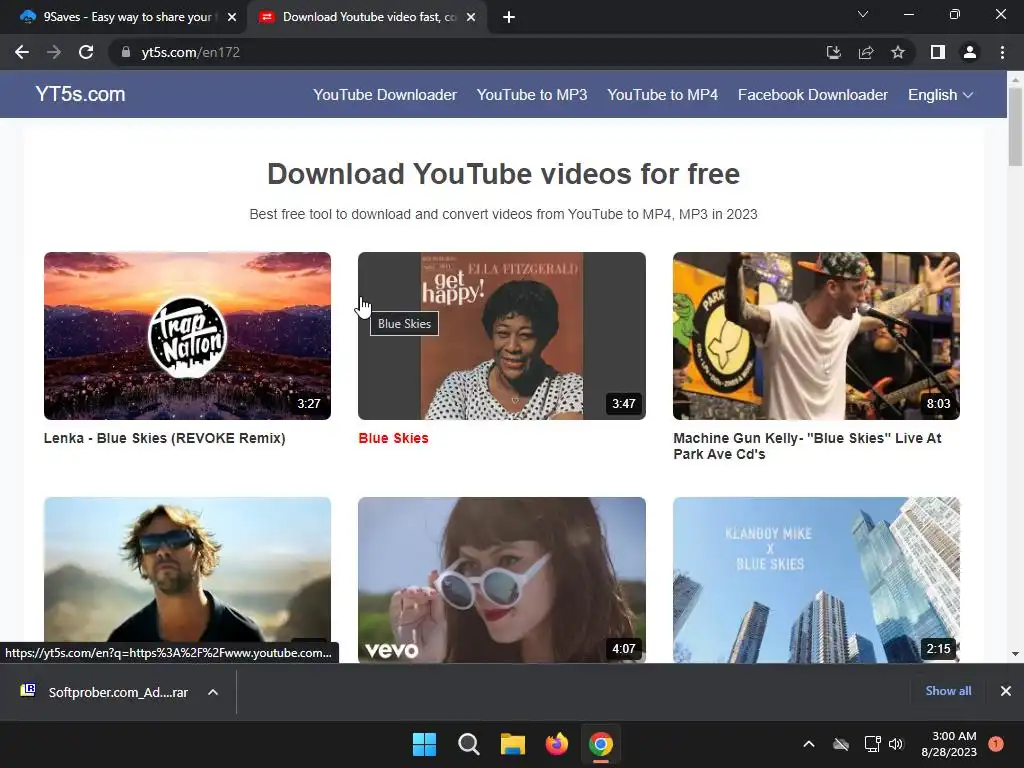
Task: Open Windows Start menu
Action: 424,744
